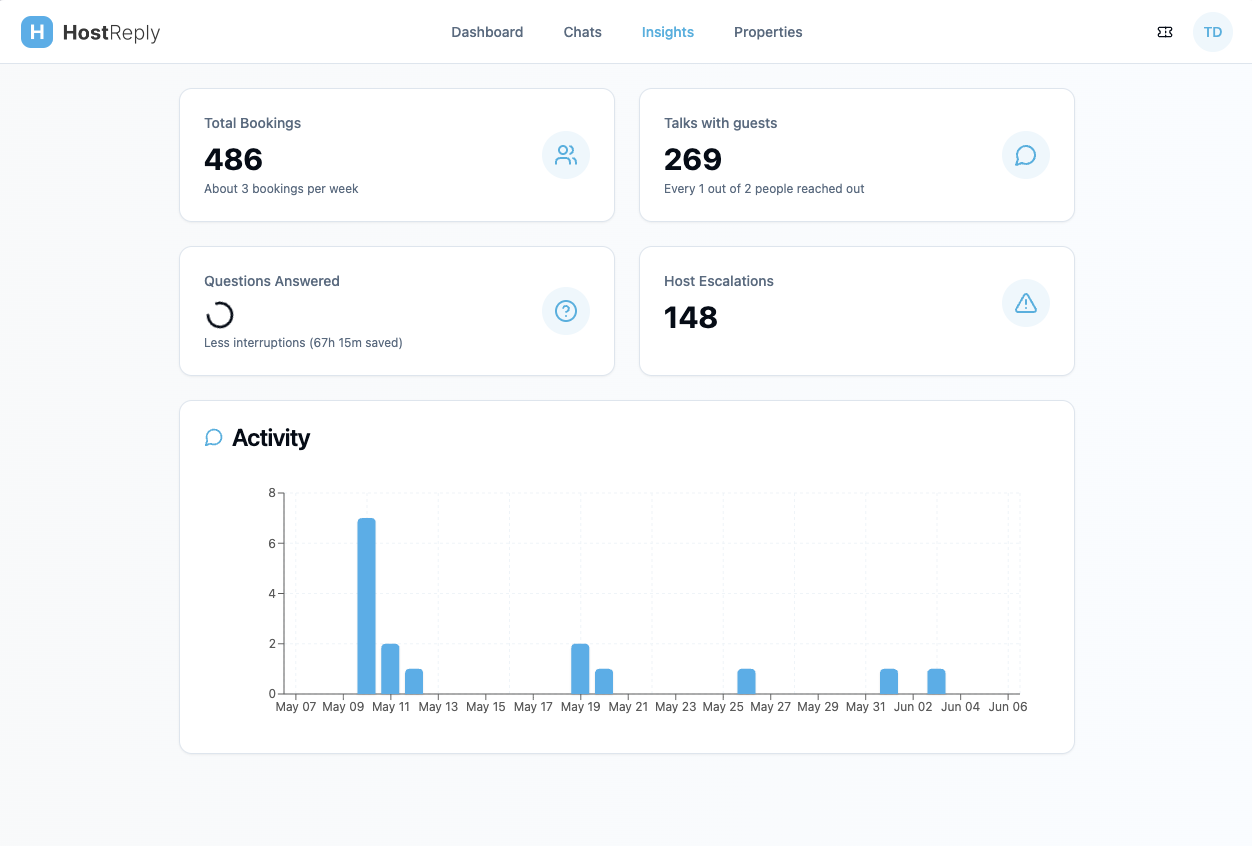Click the warning triangle icon in Host Escalations

point(1026,303)
